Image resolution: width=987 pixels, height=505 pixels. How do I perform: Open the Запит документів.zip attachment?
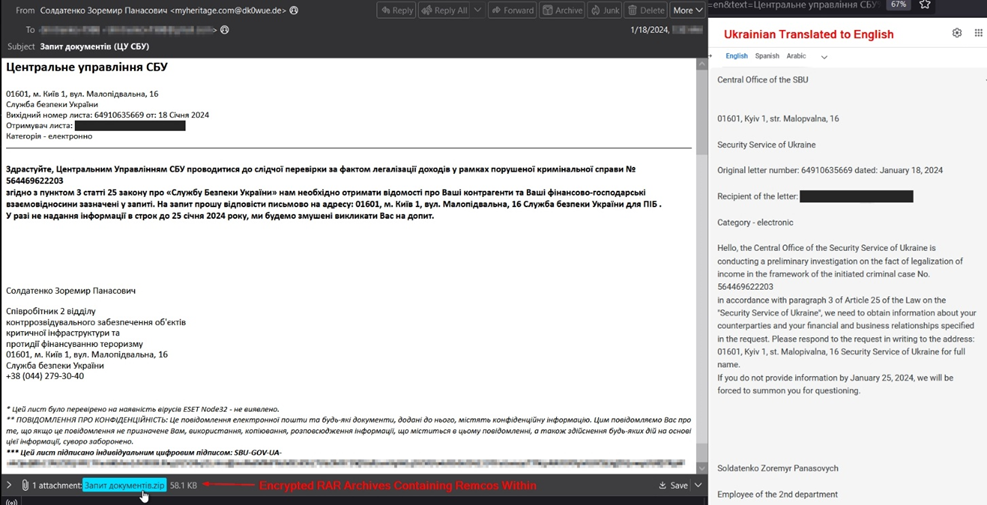coord(125,485)
